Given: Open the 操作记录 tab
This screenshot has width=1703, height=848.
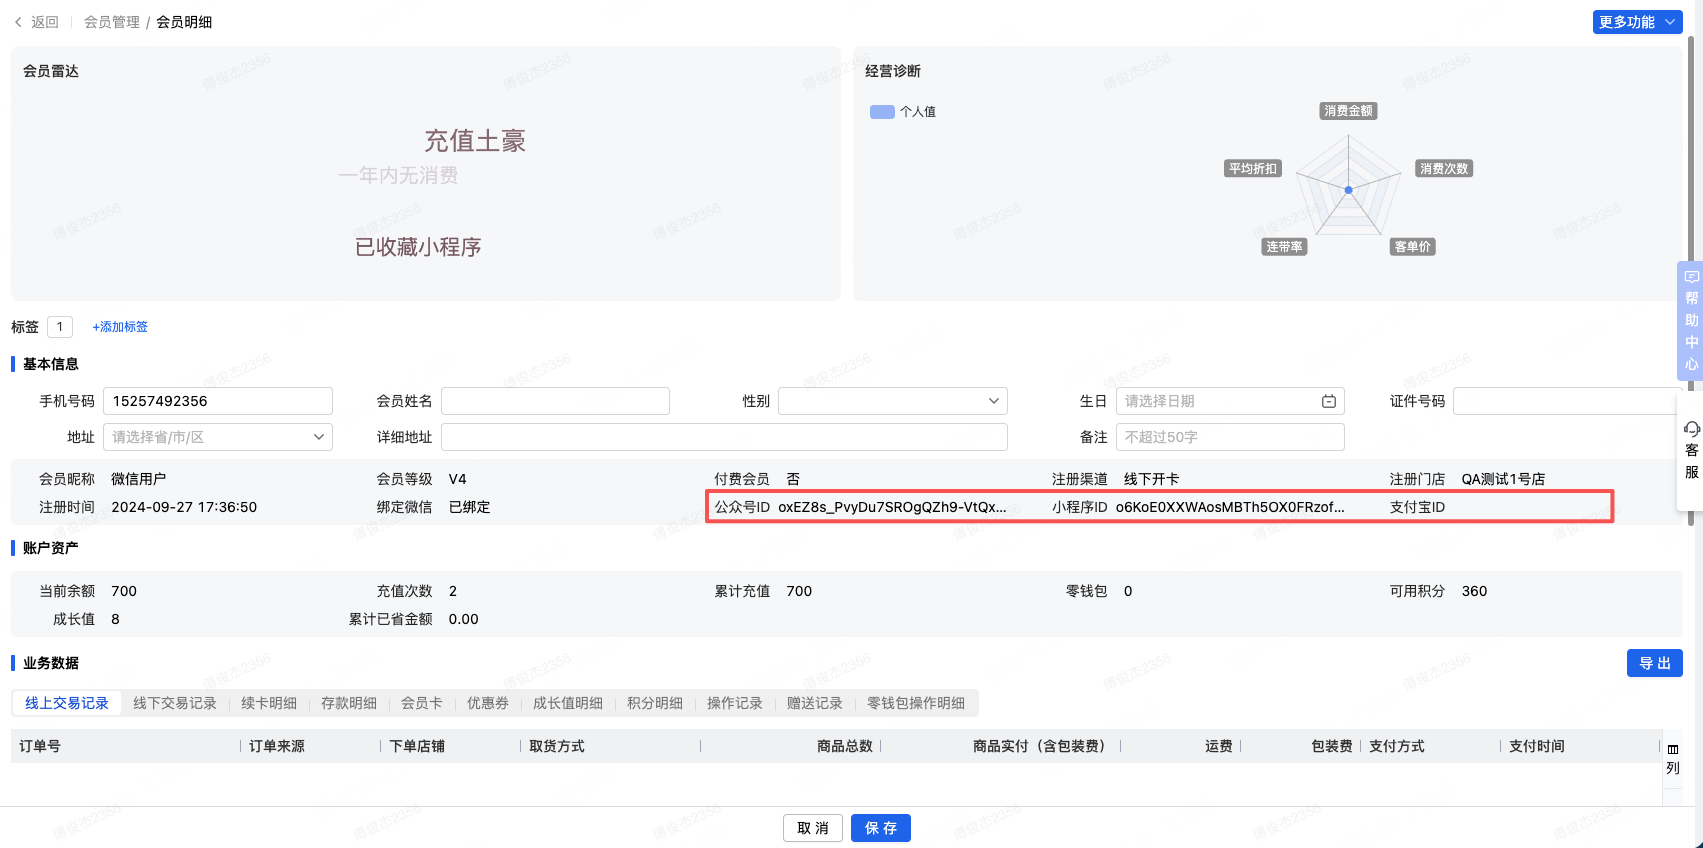Looking at the screenshot, I should pyautogui.click(x=735, y=703).
